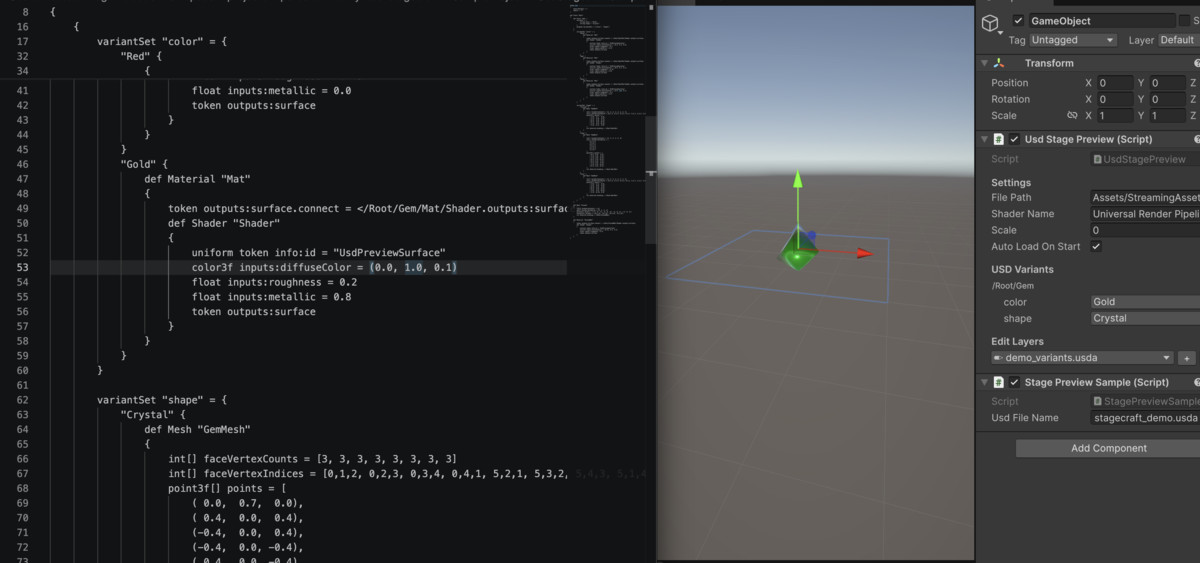This screenshot has width=1200, height=563.
Task: Click the Add Component button
Action: coord(1108,448)
